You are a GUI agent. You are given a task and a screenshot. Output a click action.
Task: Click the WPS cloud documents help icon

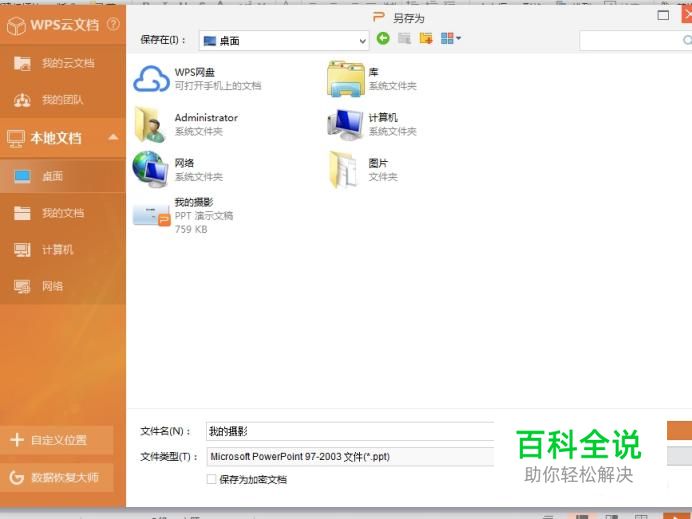coord(113,24)
